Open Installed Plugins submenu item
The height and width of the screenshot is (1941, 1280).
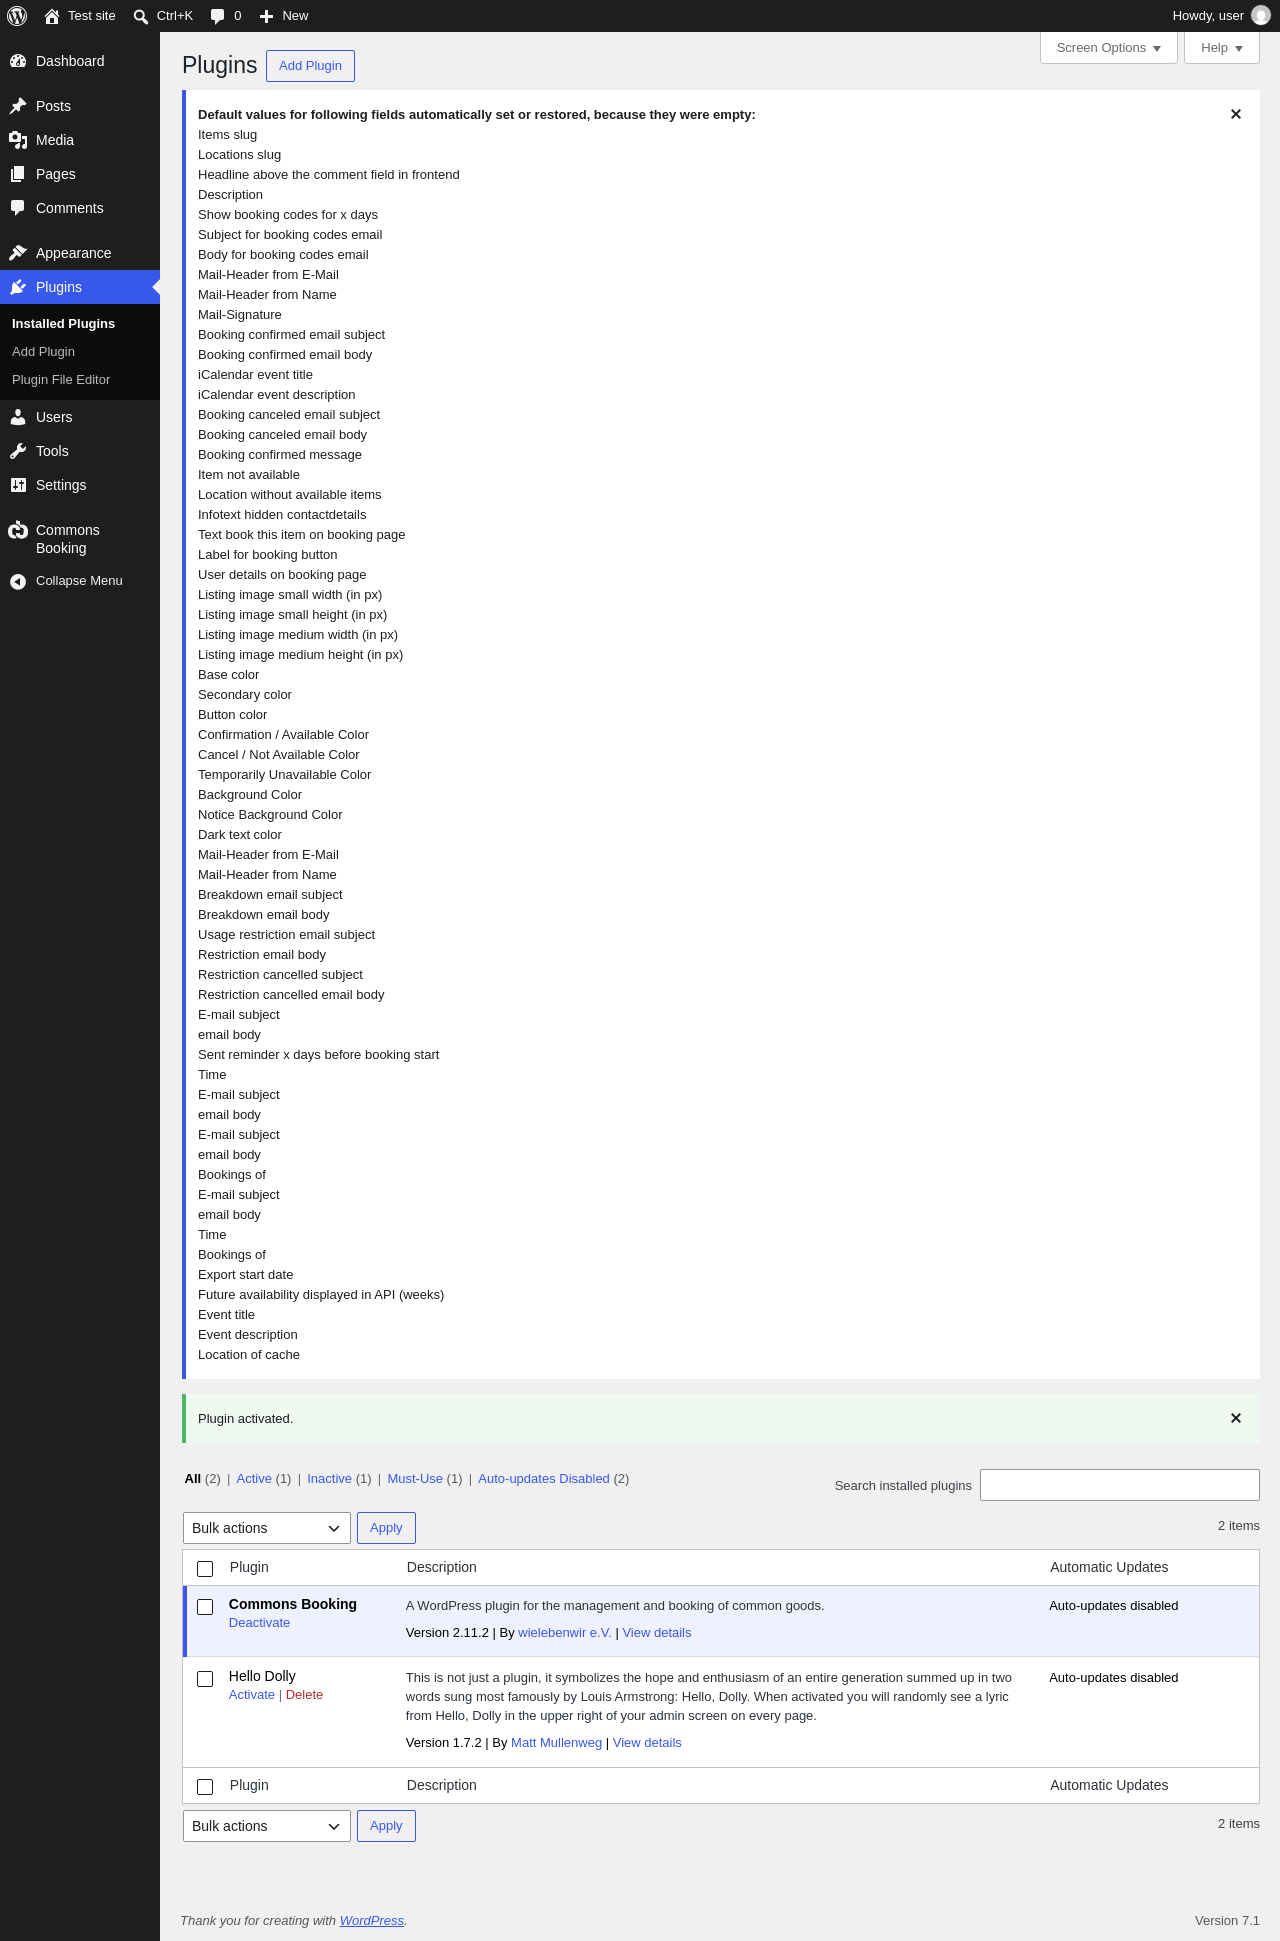click(x=63, y=324)
